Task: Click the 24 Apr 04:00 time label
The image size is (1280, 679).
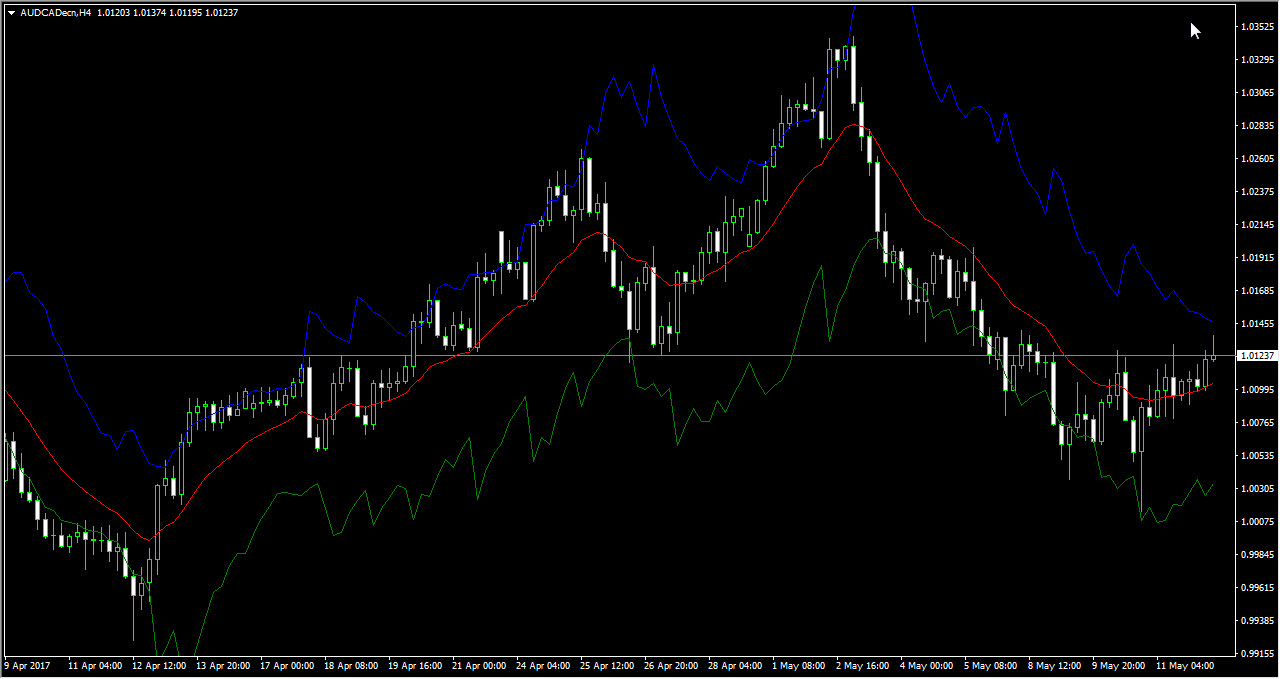Action: (543, 665)
